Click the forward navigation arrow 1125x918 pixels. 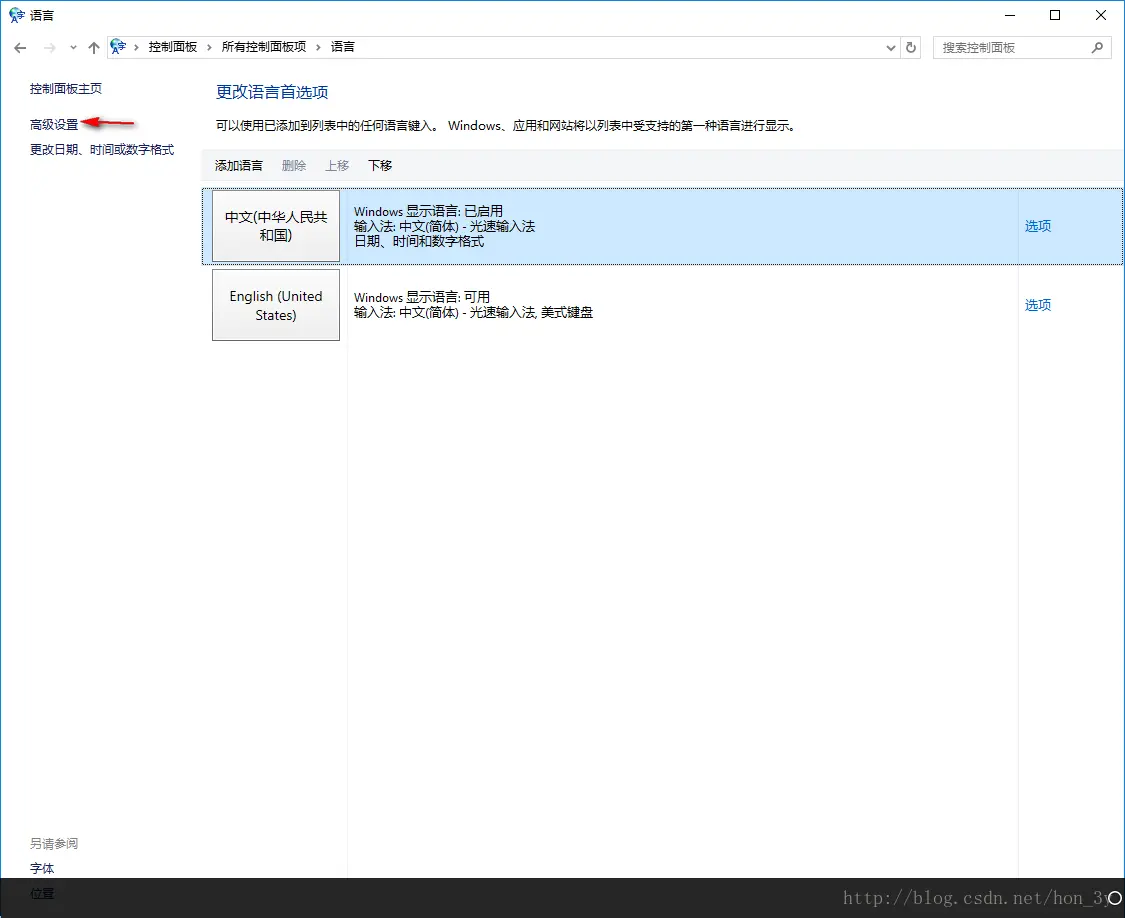pos(48,46)
